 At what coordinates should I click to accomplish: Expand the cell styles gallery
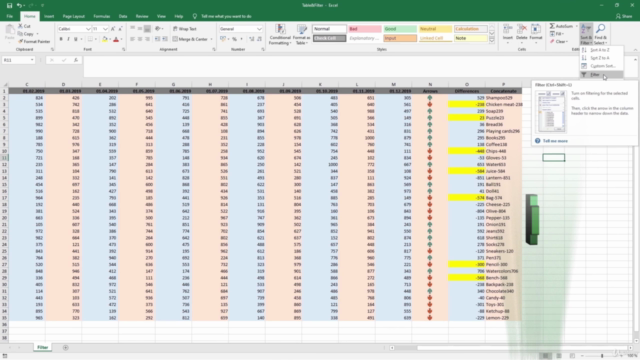click(x=492, y=40)
